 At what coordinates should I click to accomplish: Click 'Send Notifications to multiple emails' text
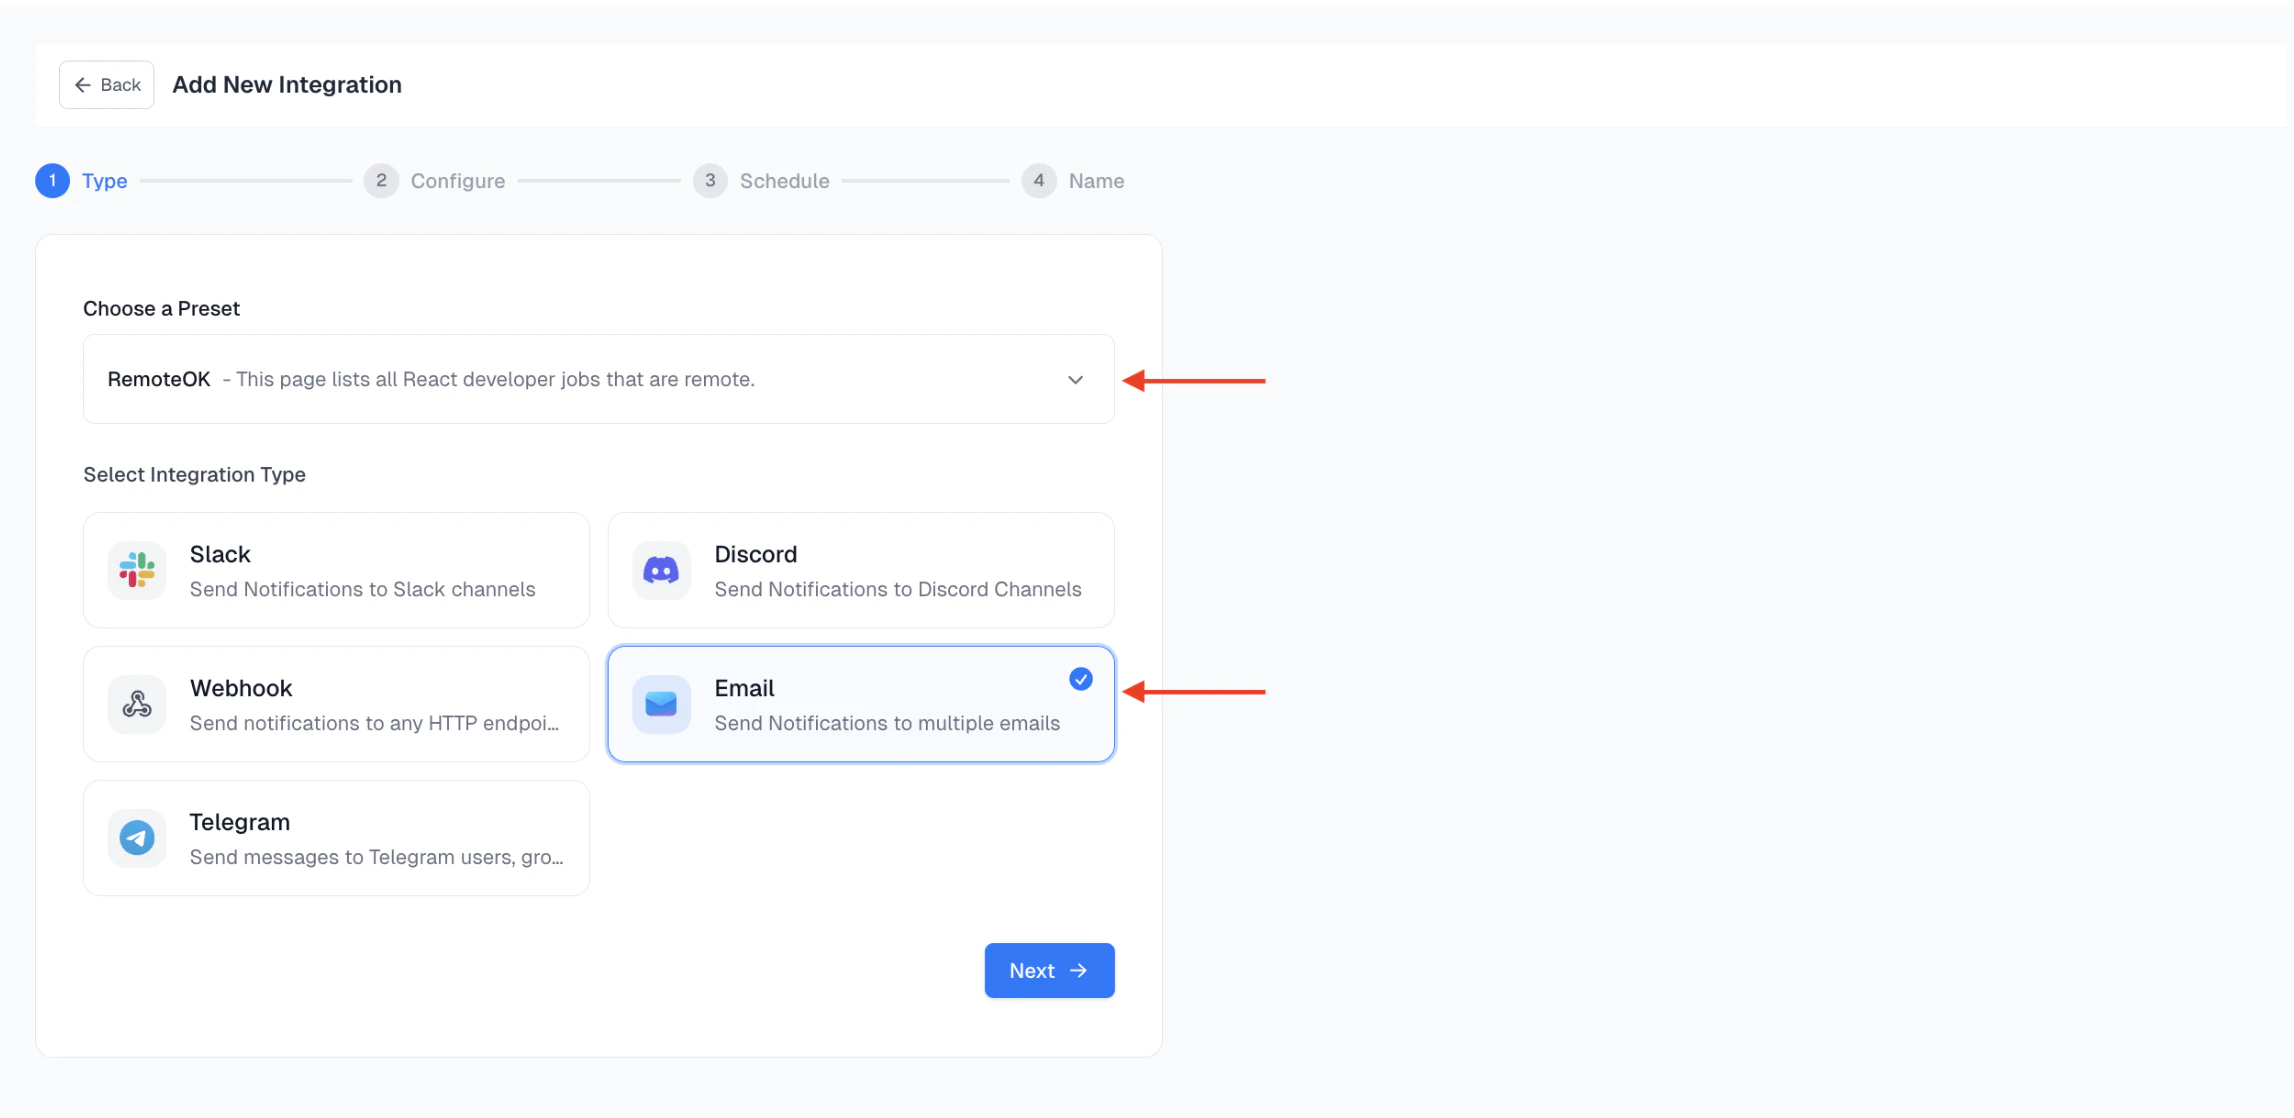tap(887, 723)
